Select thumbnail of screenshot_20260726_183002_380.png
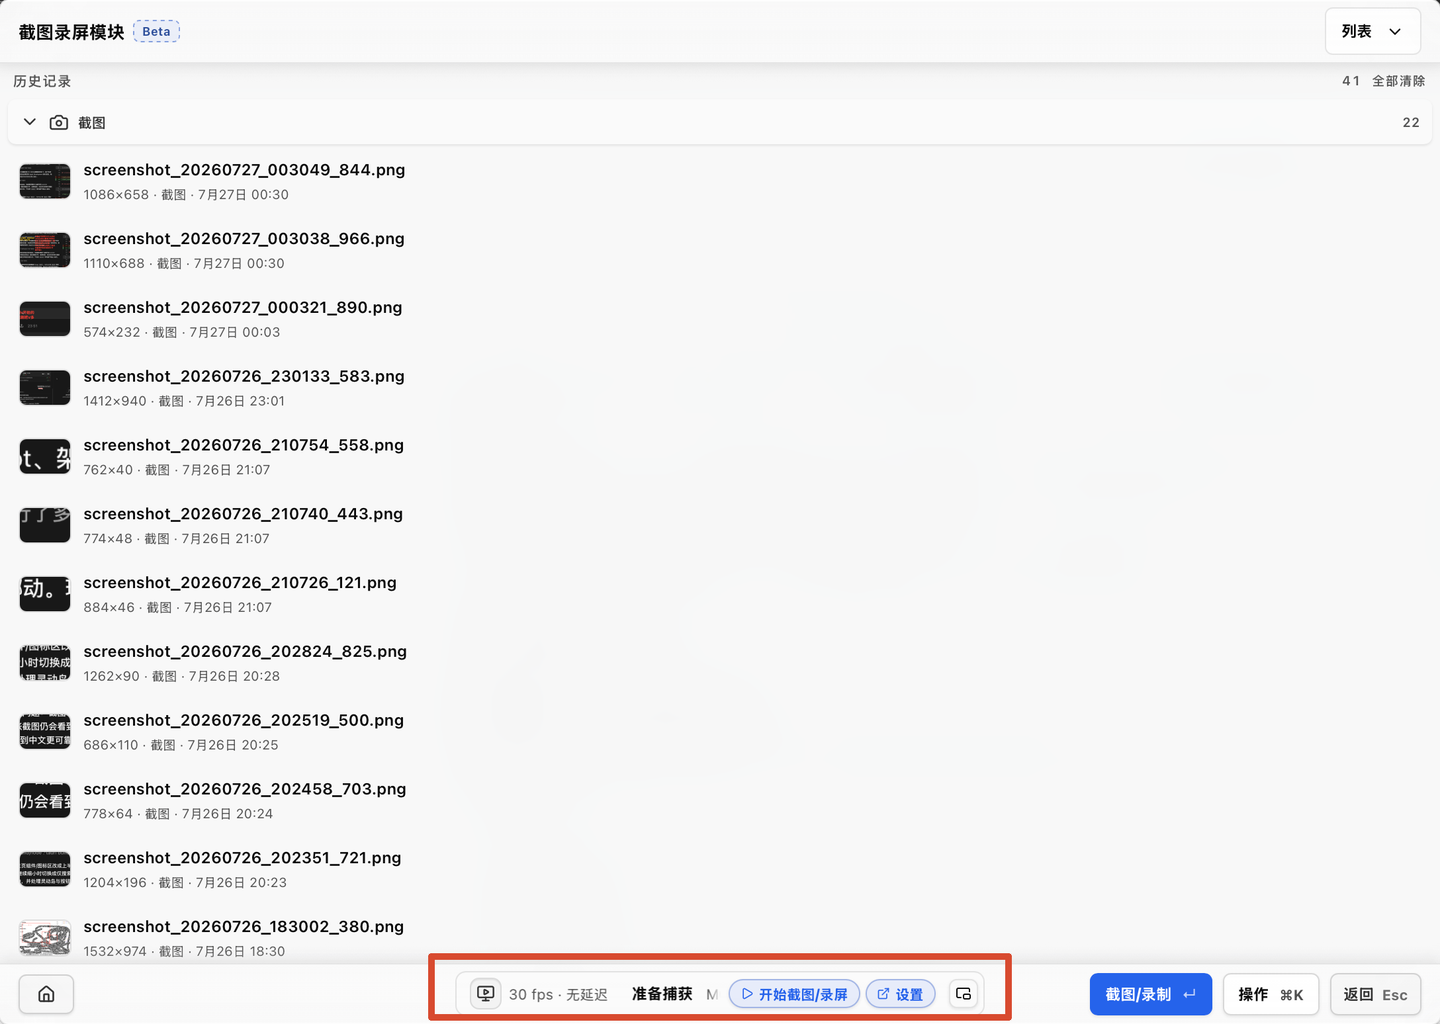This screenshot has height=1024, width=1440. coord(45,938)
